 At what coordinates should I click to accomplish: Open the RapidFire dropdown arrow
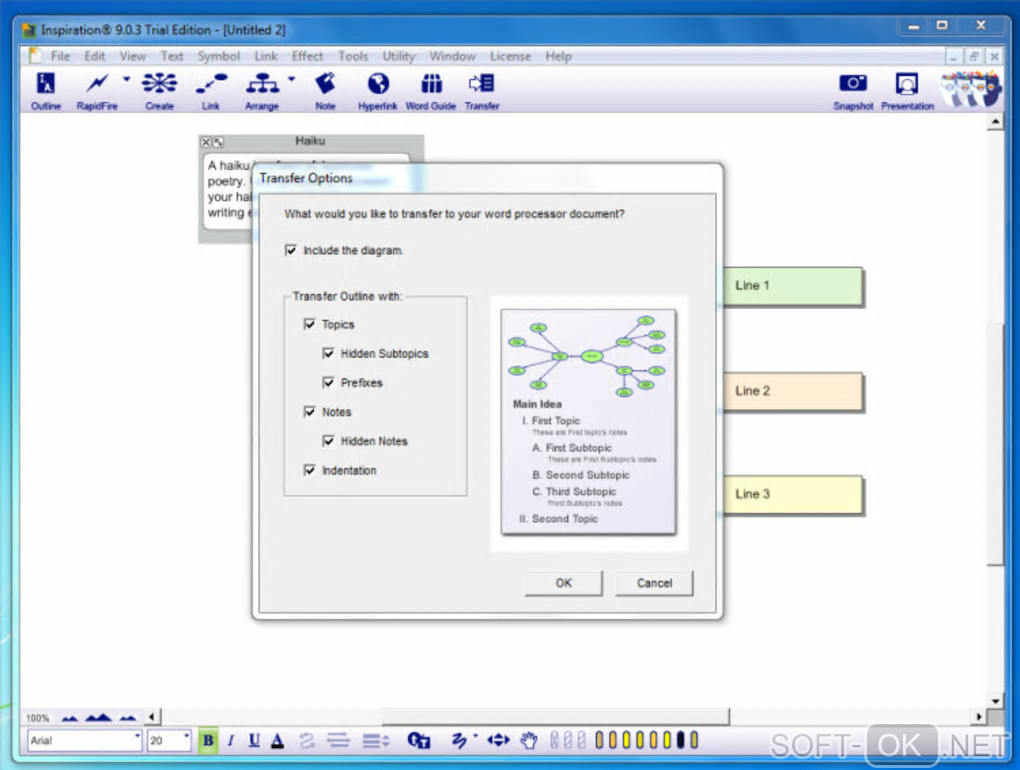pyautogui.click(x=127, y=79)
